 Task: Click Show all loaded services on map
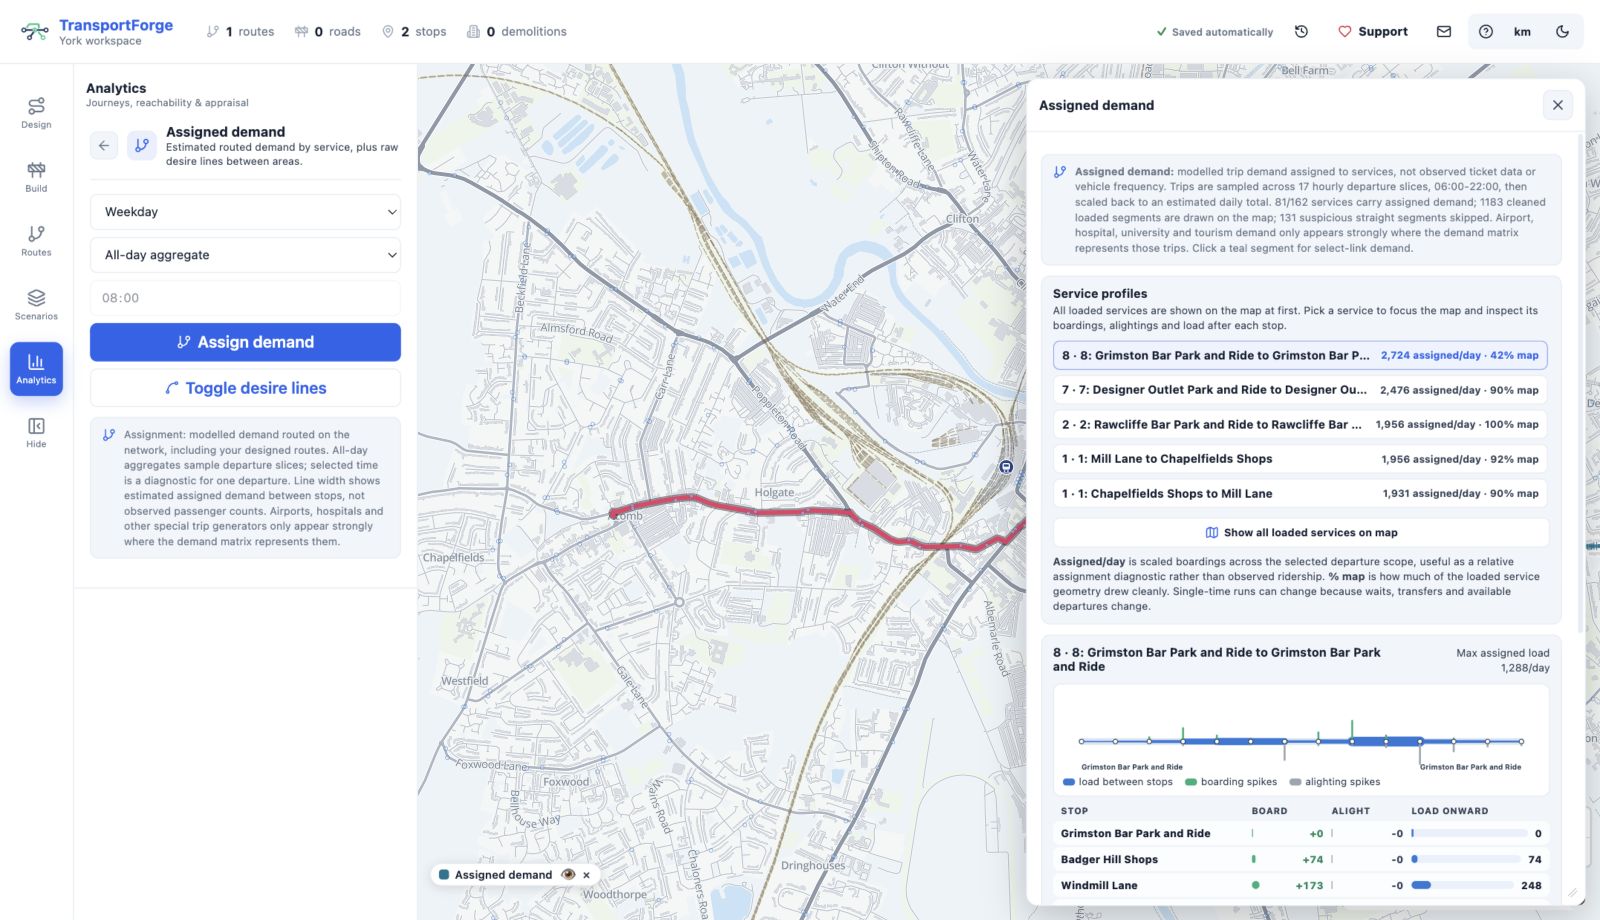point(1300,533)
